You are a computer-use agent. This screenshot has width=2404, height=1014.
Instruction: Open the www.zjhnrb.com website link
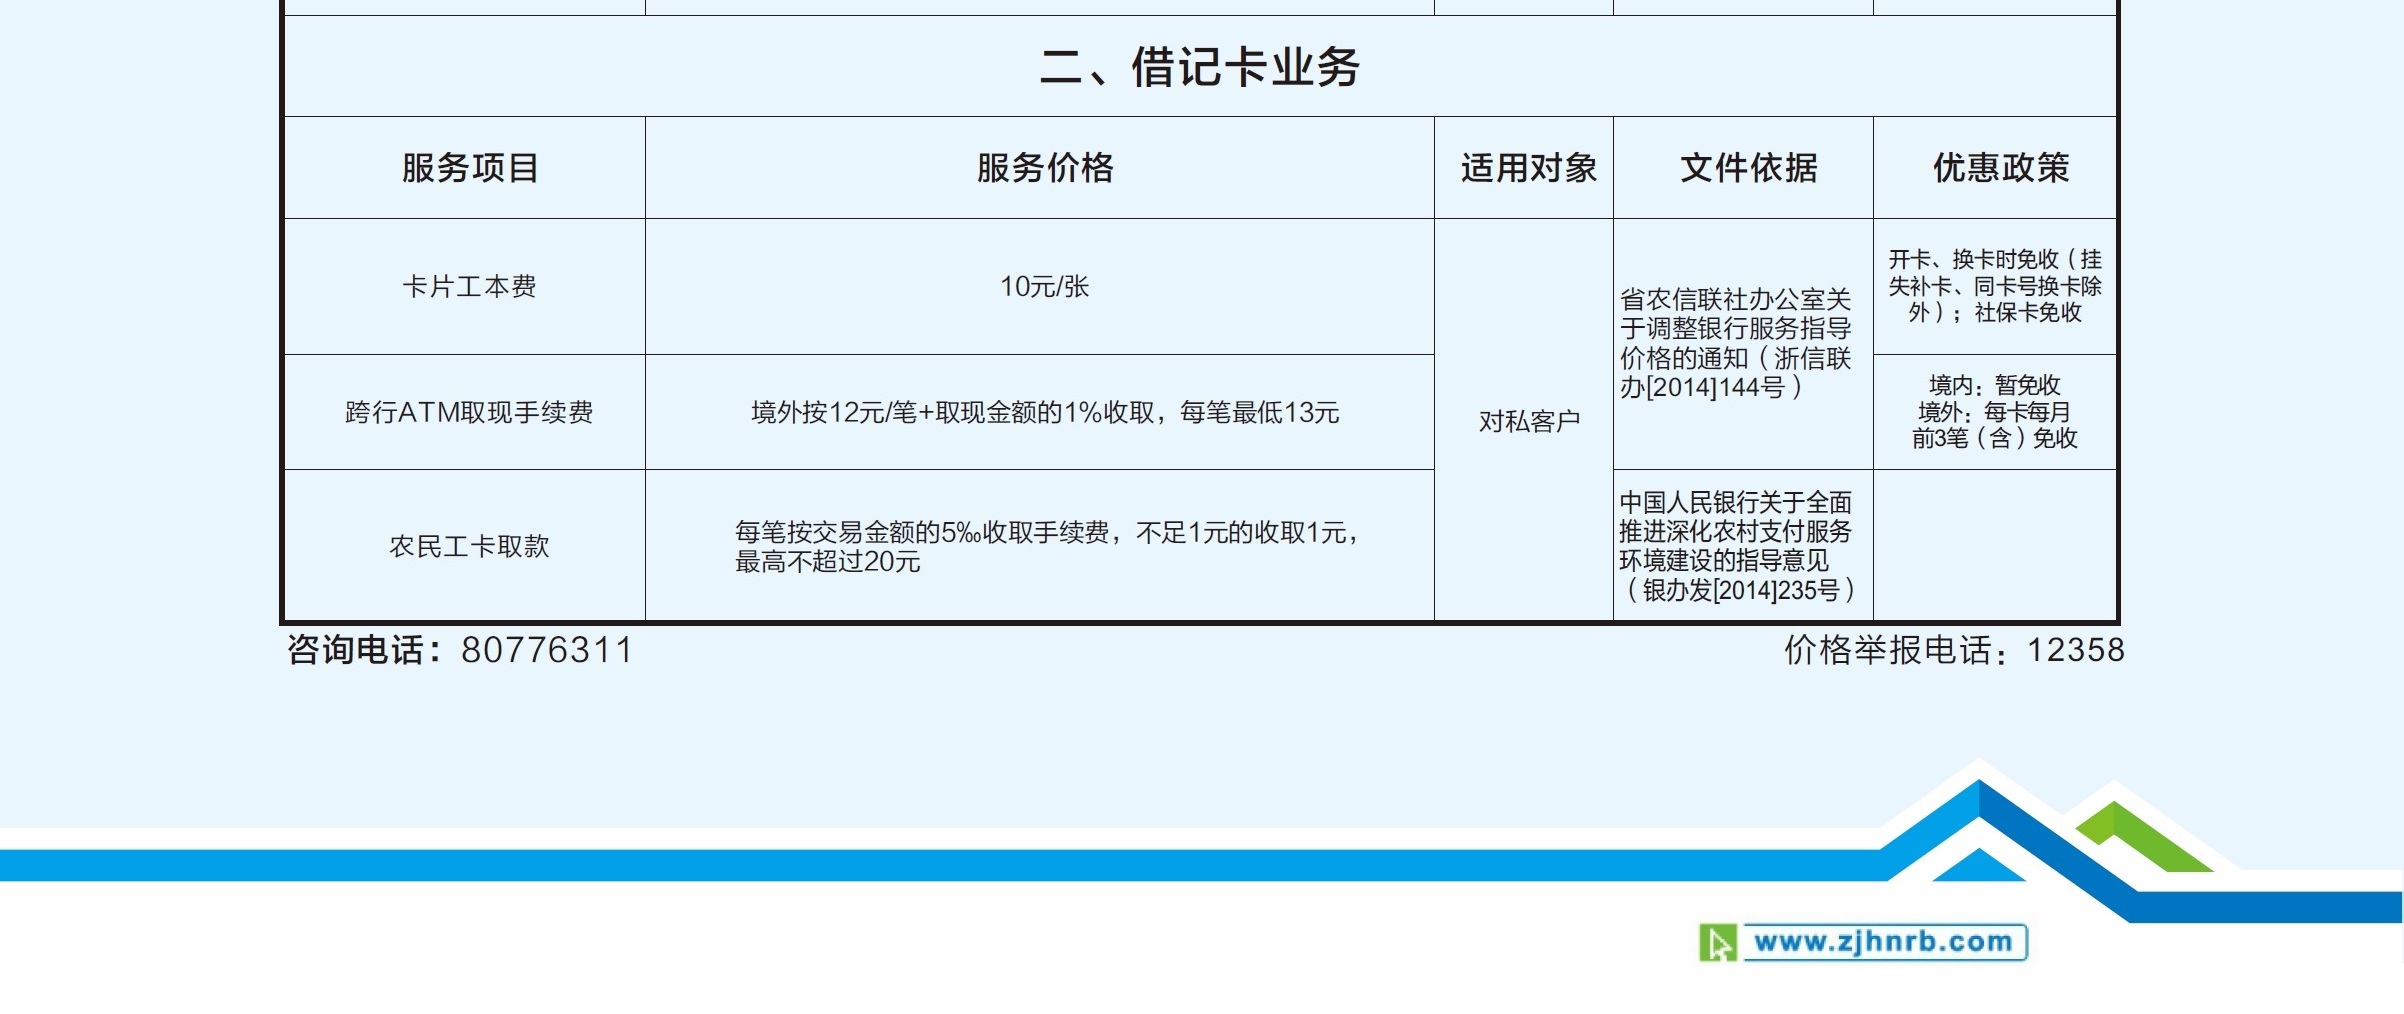pos(1883,942)
